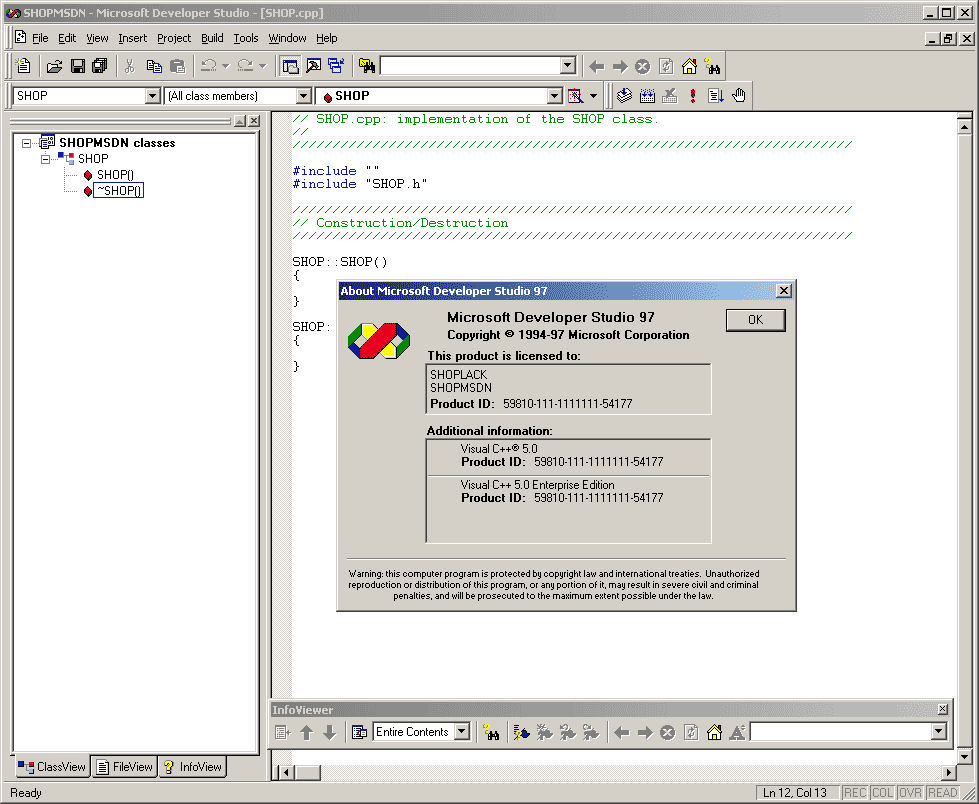
Task: Select the SHOP() constructor in the tree
Action: click(x=115, y=175)
